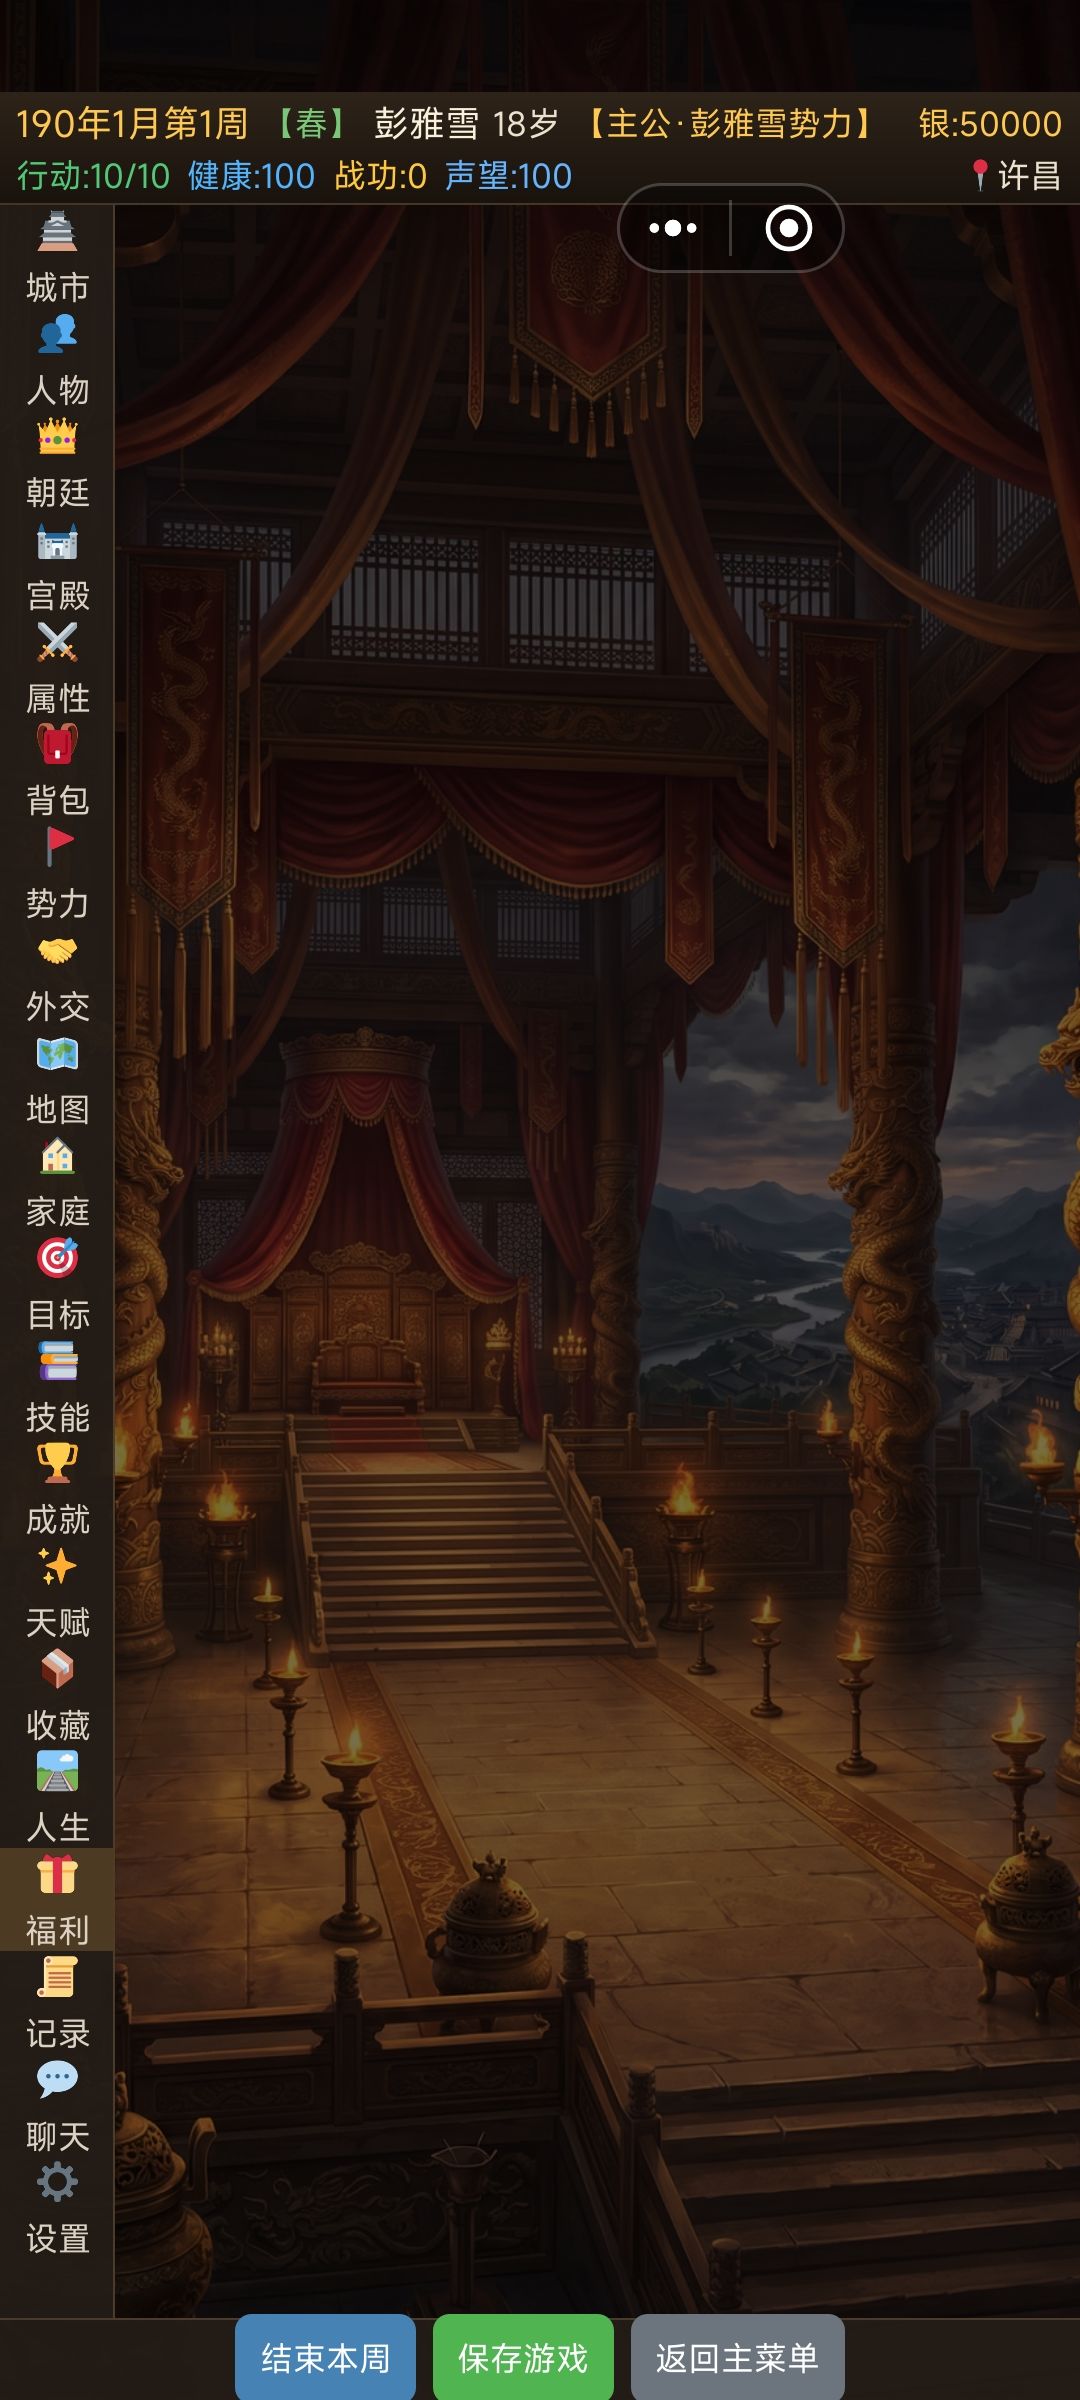Tap the 健康:100 health value
1080x2400 pixels.
[251, 176]
